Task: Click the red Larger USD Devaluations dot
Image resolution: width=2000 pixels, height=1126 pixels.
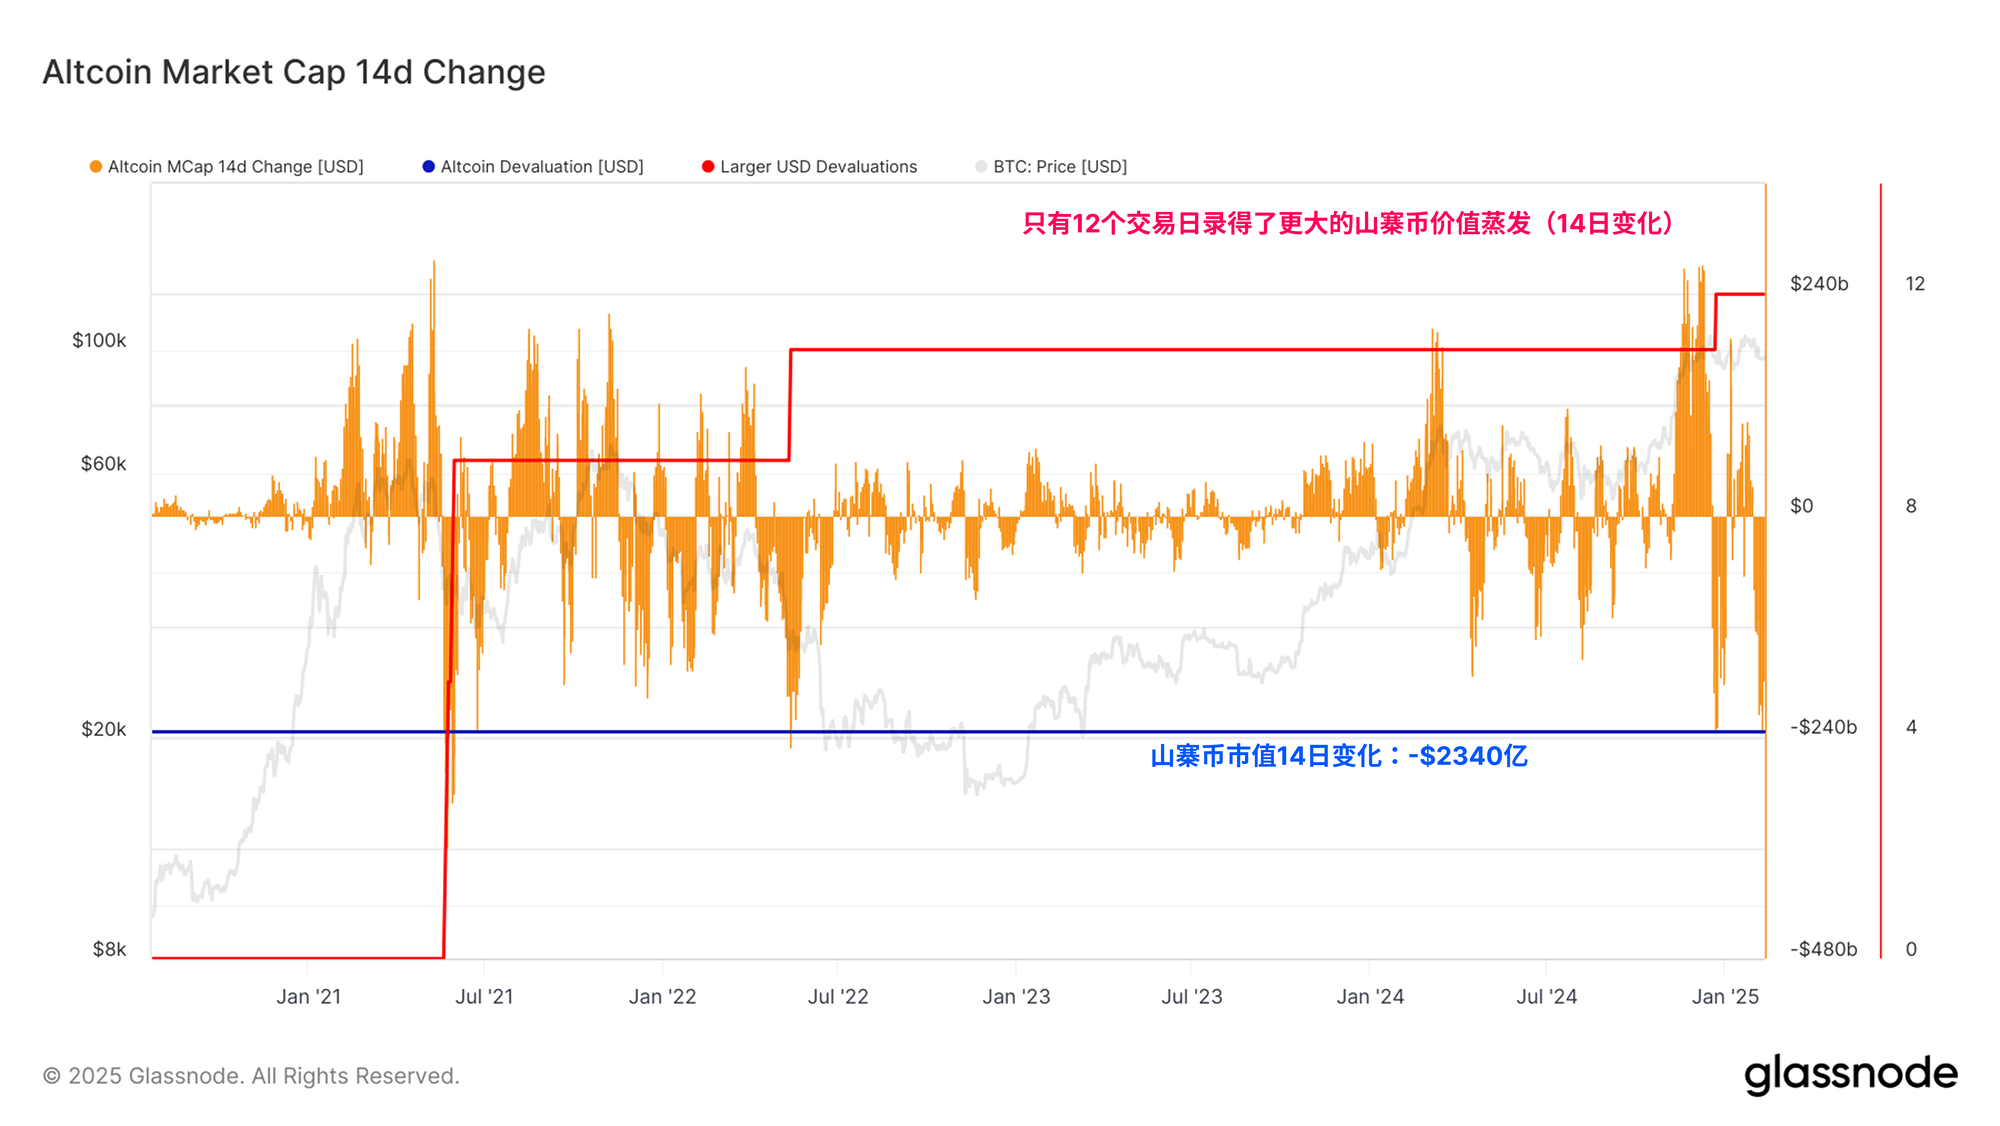Action: (708, 167)
